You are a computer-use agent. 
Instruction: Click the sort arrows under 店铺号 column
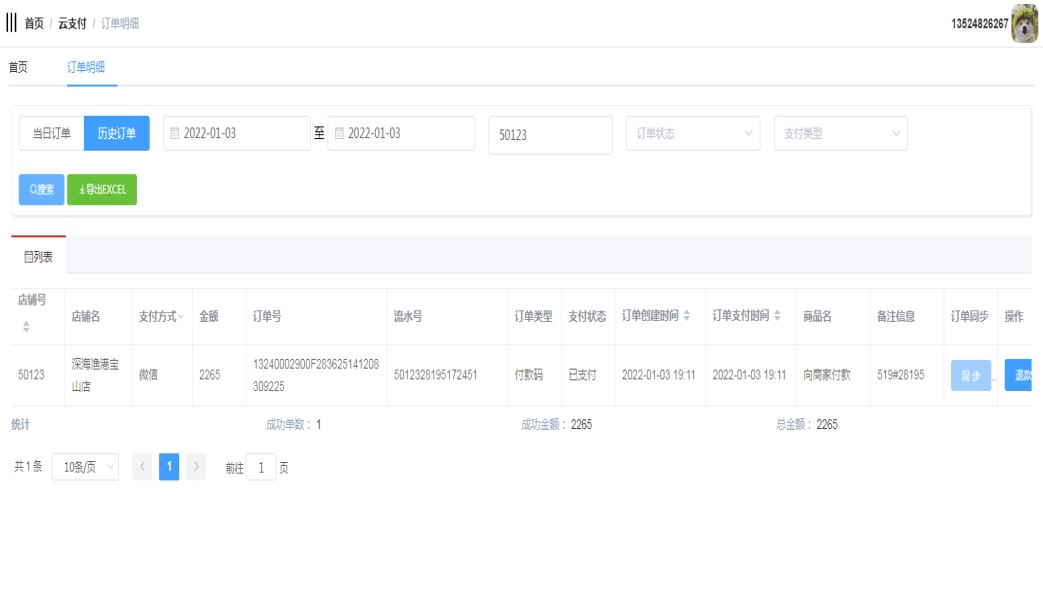[x=26, y=327]
